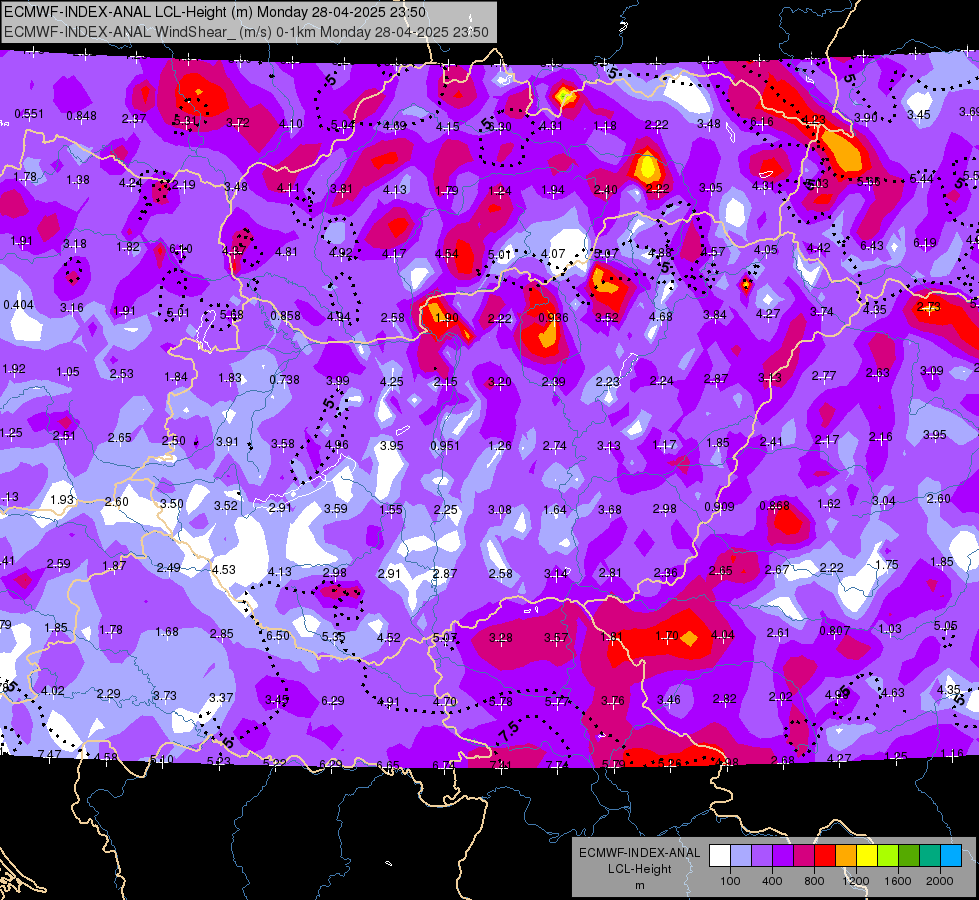Click legend label 400
The height and width of the screenshot is (900, 979).
pyautogui.click(x=772, y=881)
